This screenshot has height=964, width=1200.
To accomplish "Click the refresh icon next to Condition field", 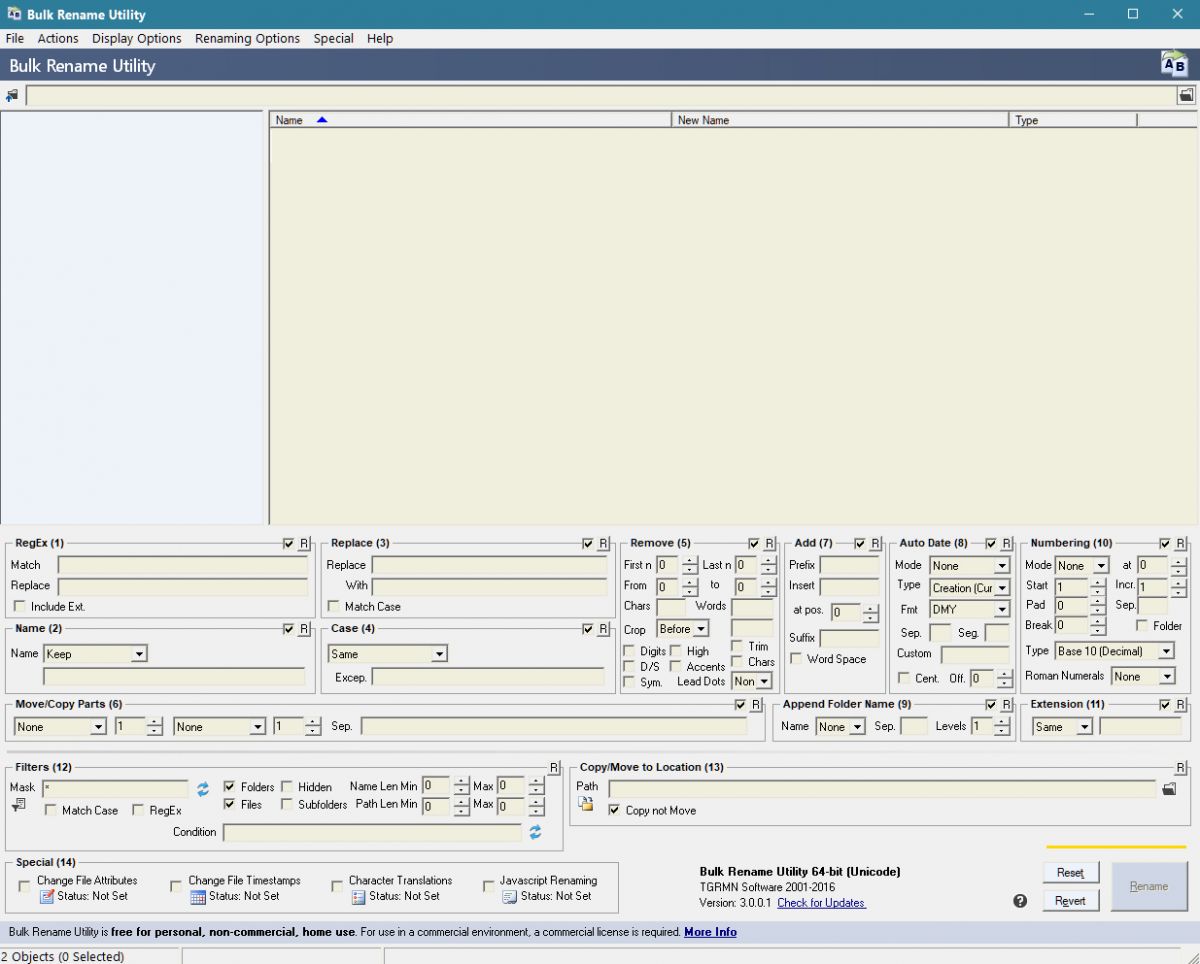I will pyautogui.click(x=535, y=832).
